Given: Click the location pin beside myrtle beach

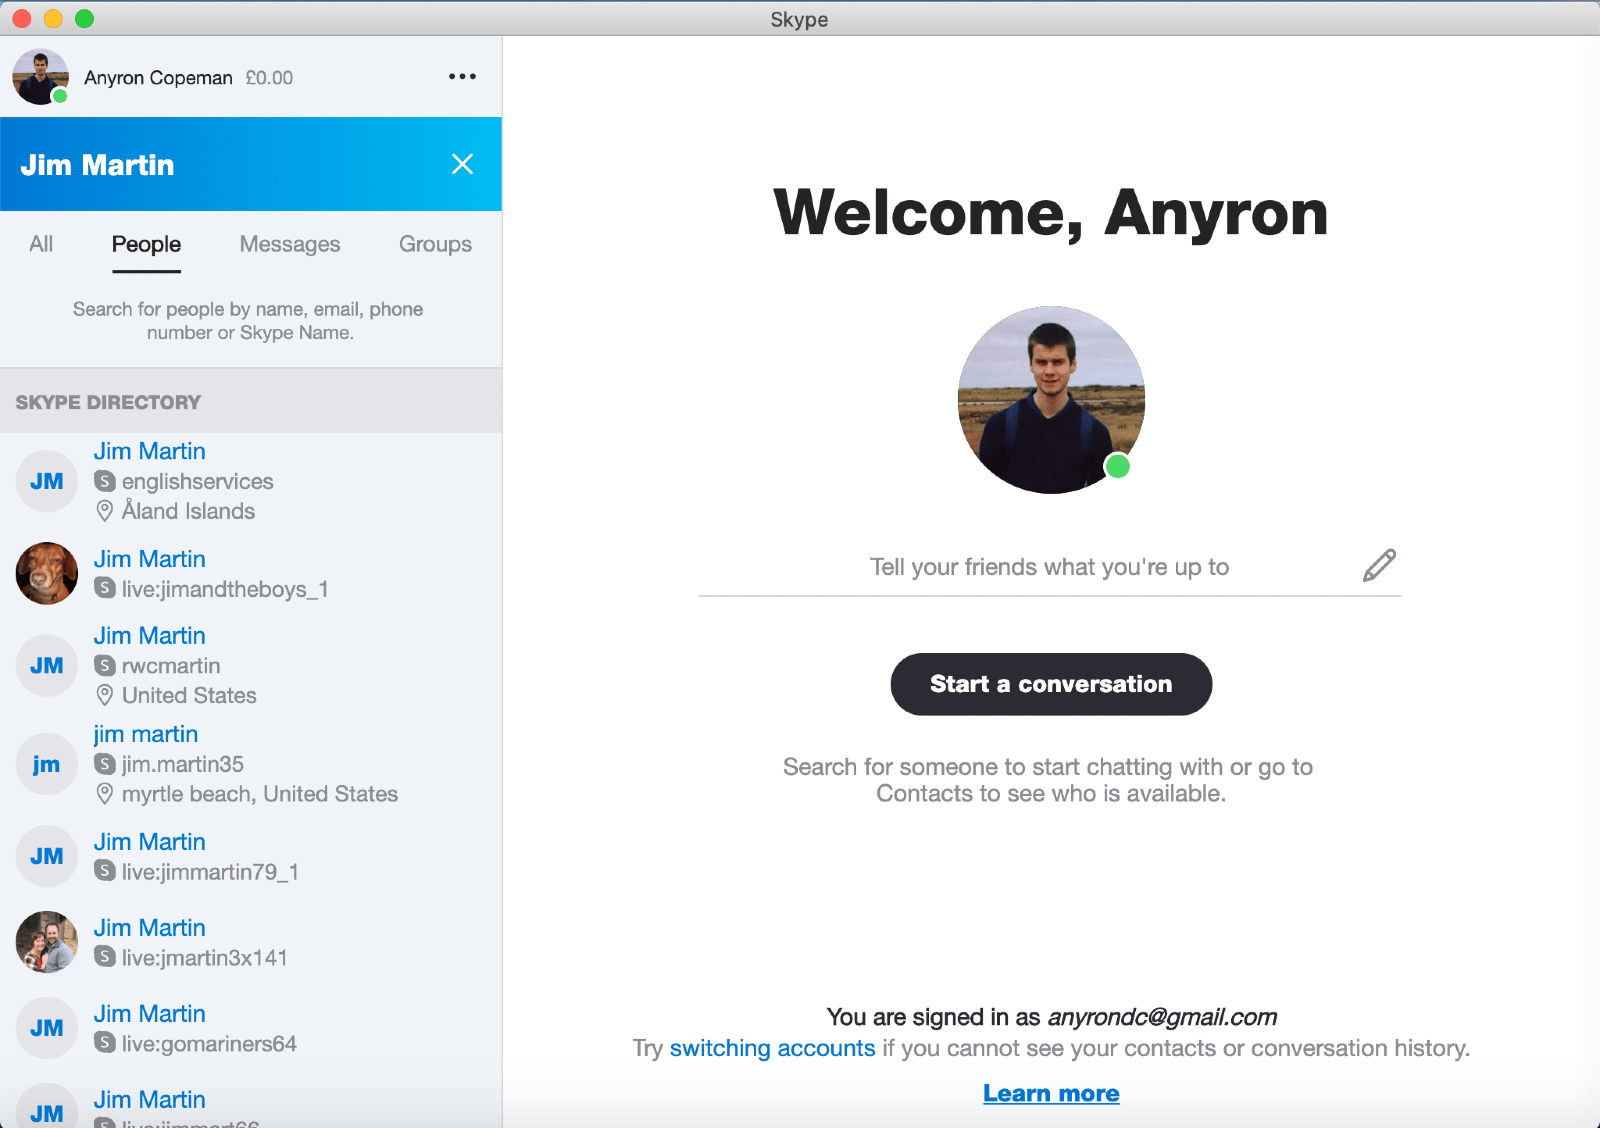Looking at the screenshot, I should (x=105, y=794).
